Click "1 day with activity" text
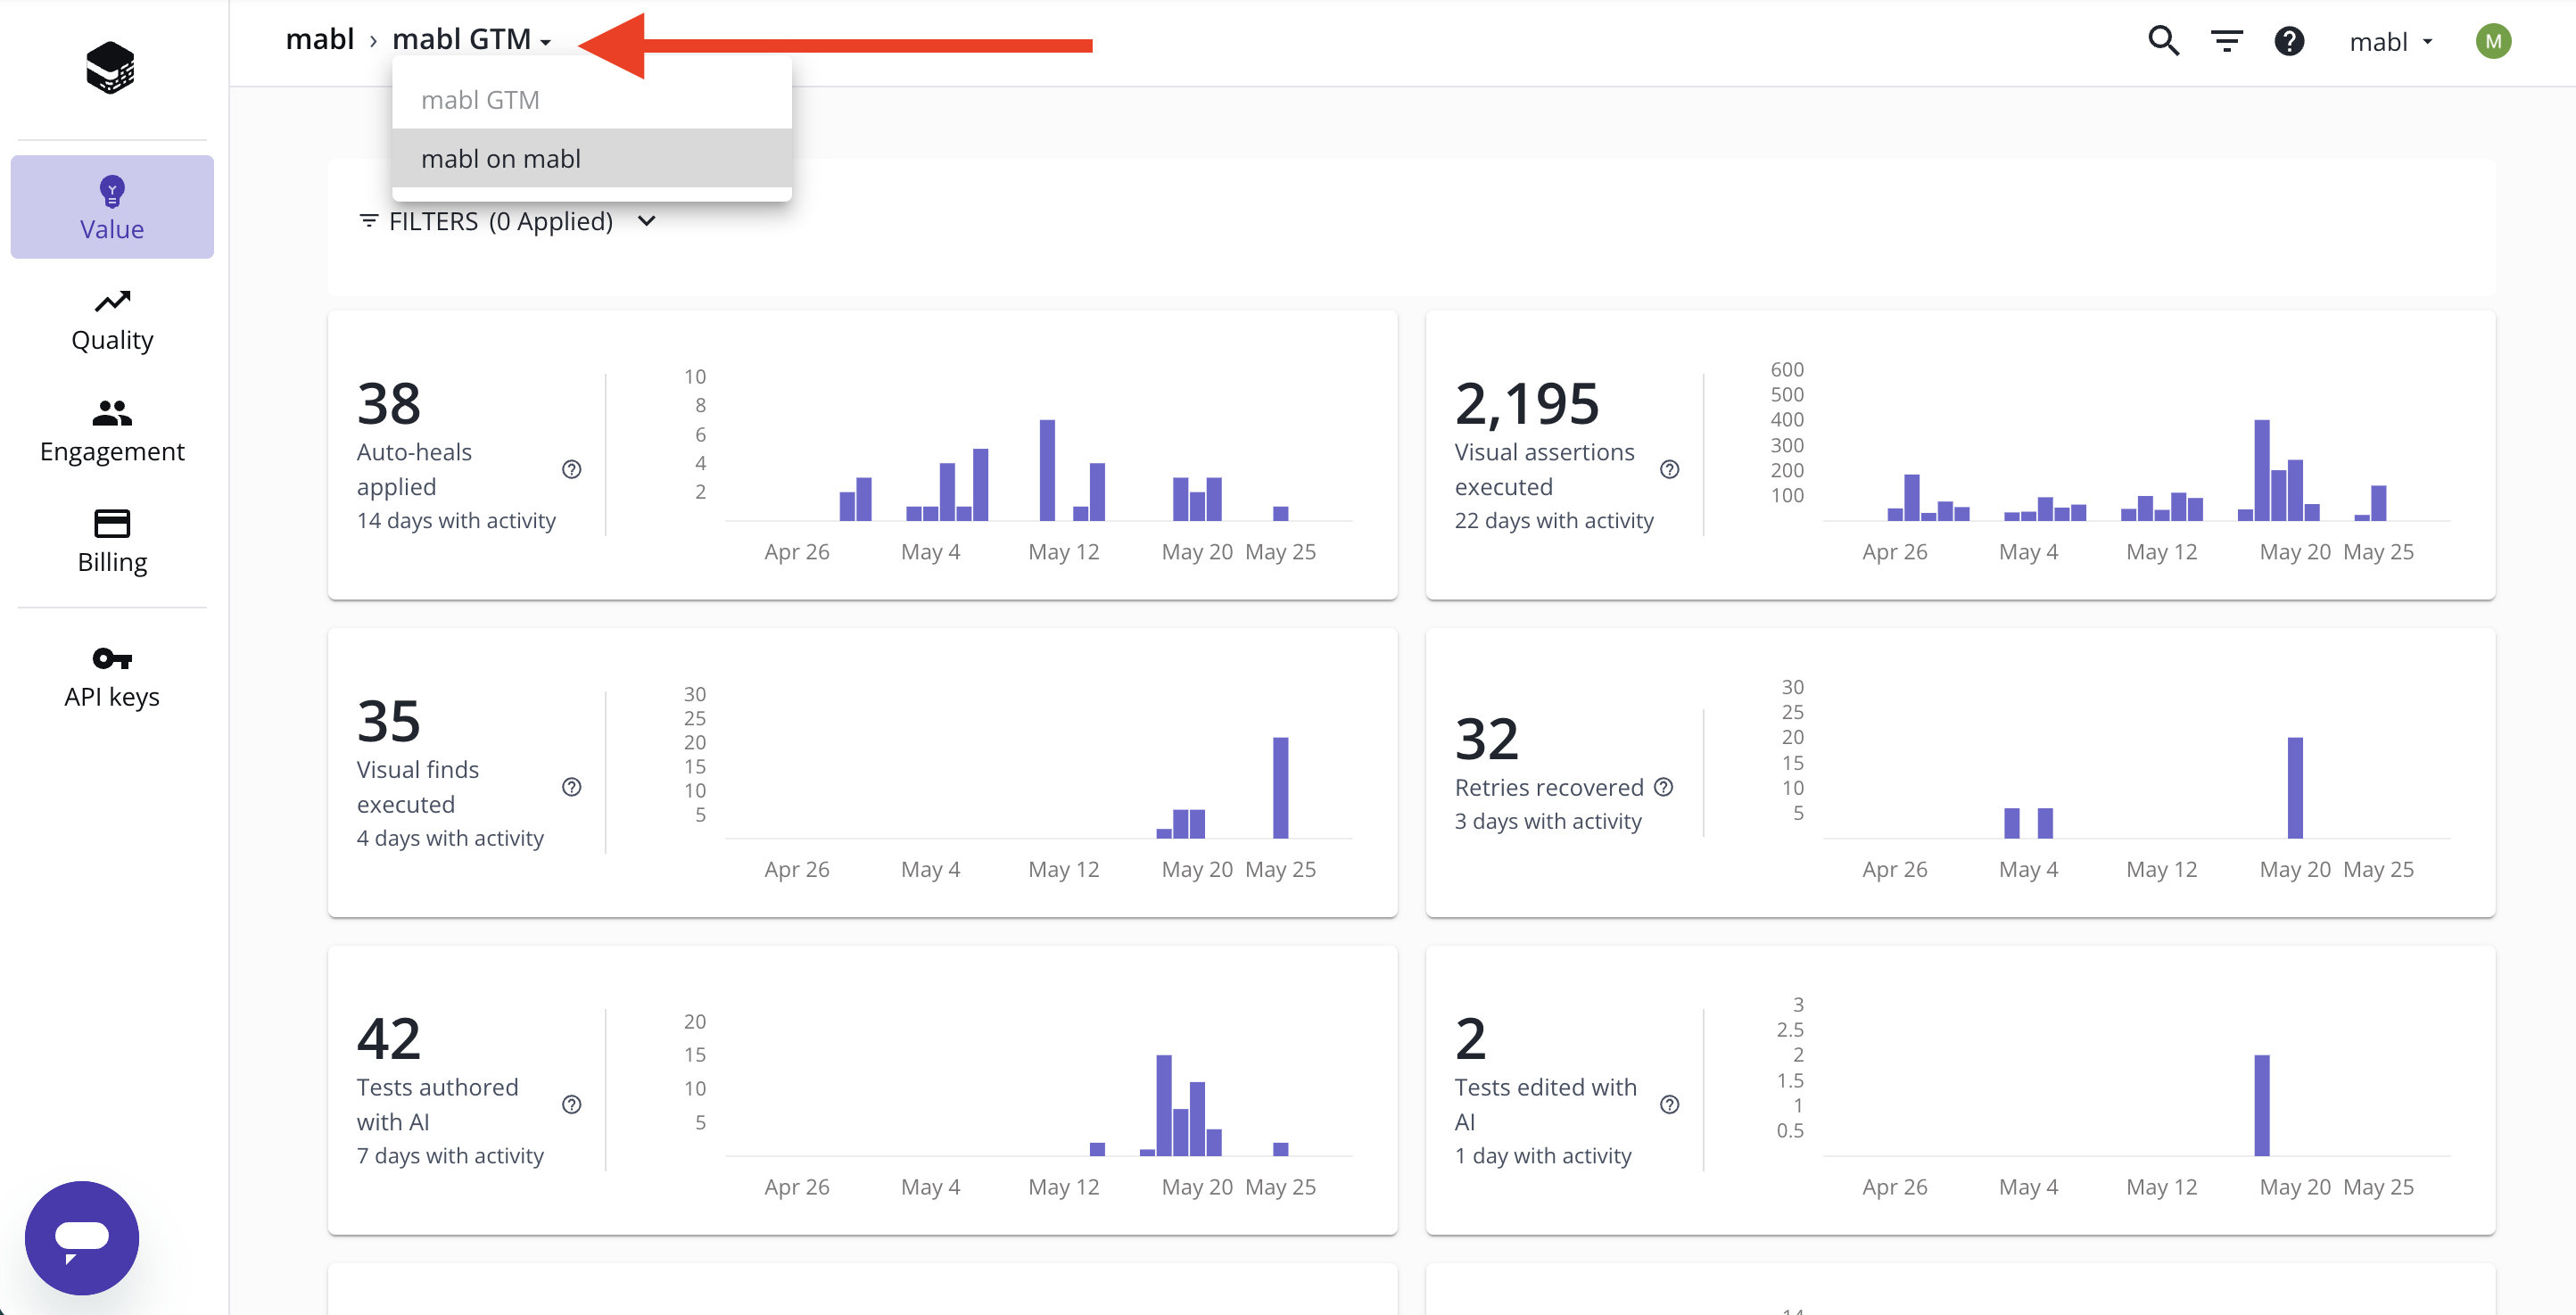The image size is (2576, 1315). point(1543,1155)
